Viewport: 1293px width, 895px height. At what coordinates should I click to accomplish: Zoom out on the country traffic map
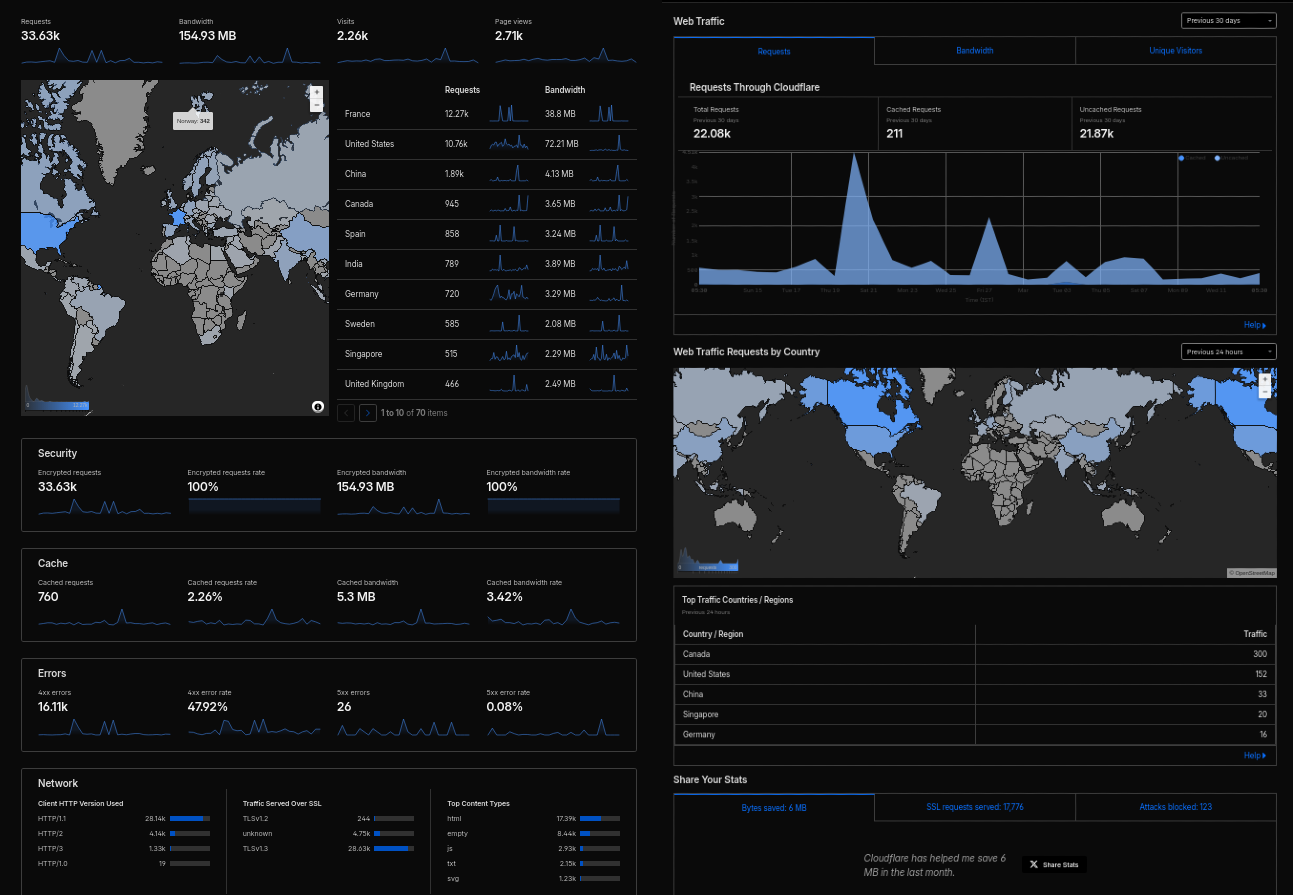tap(1265, 392)
